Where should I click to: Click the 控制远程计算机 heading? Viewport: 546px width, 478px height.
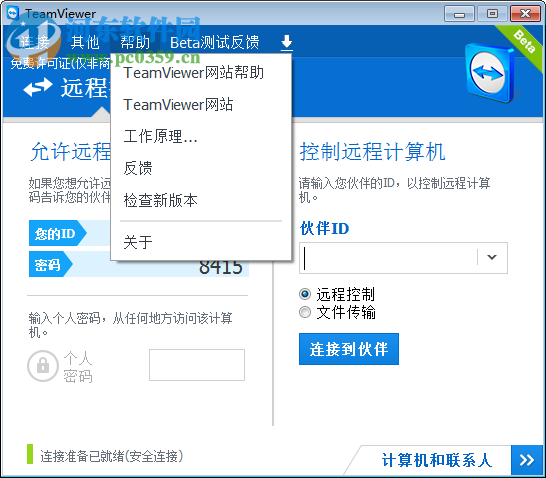click(x=372, y=151)
